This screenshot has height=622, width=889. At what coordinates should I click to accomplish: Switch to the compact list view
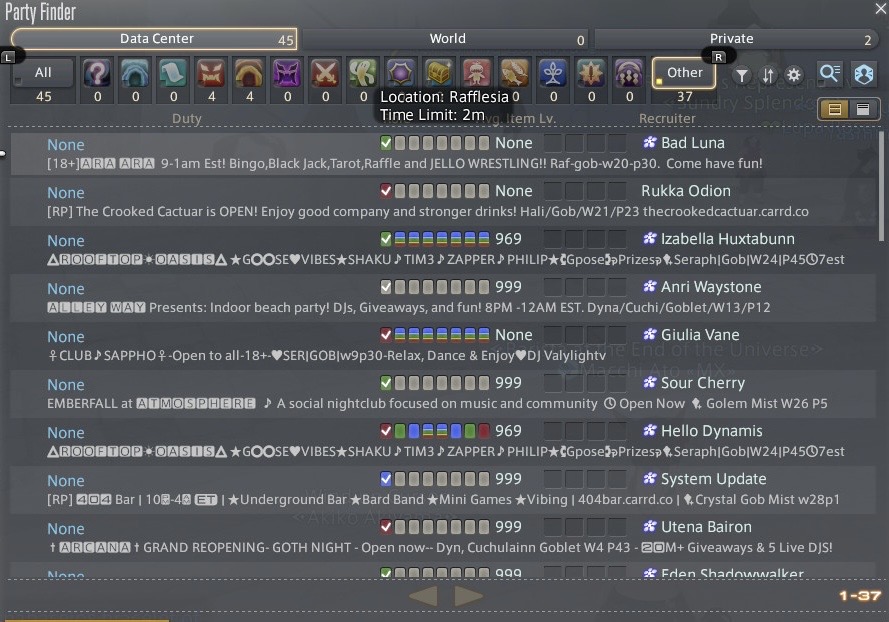coord(863,109)
